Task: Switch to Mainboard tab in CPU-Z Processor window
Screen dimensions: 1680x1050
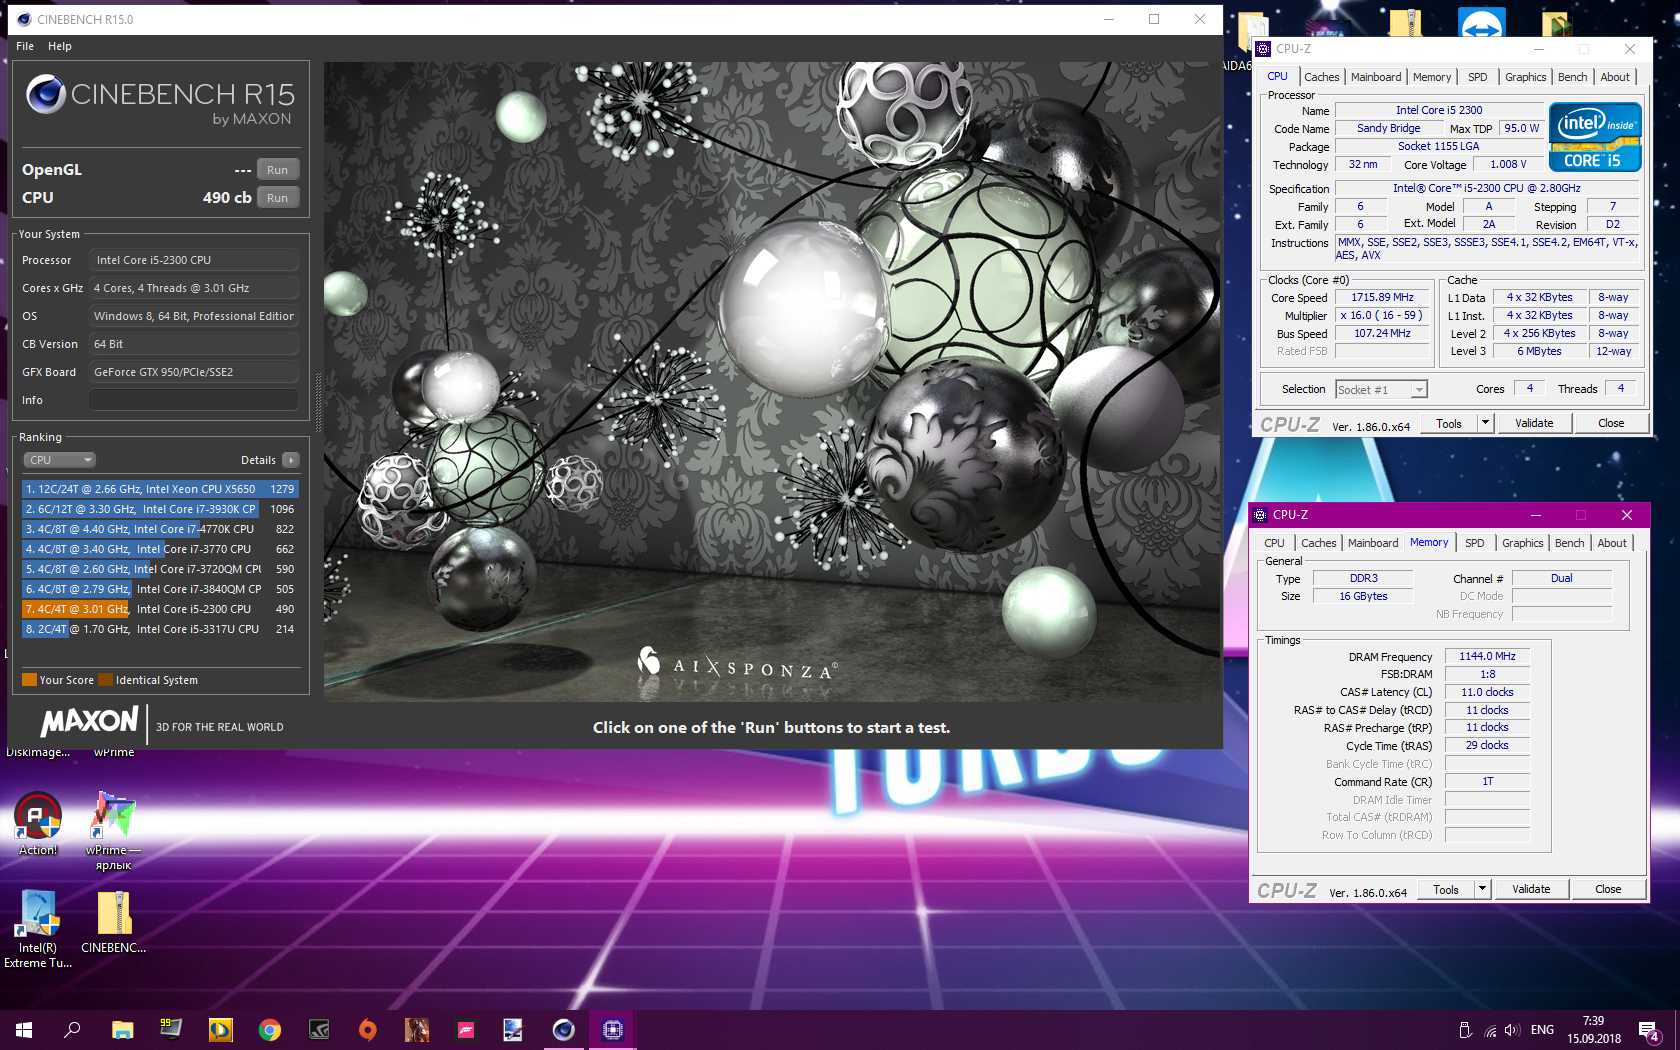Action: [1376, 77]
